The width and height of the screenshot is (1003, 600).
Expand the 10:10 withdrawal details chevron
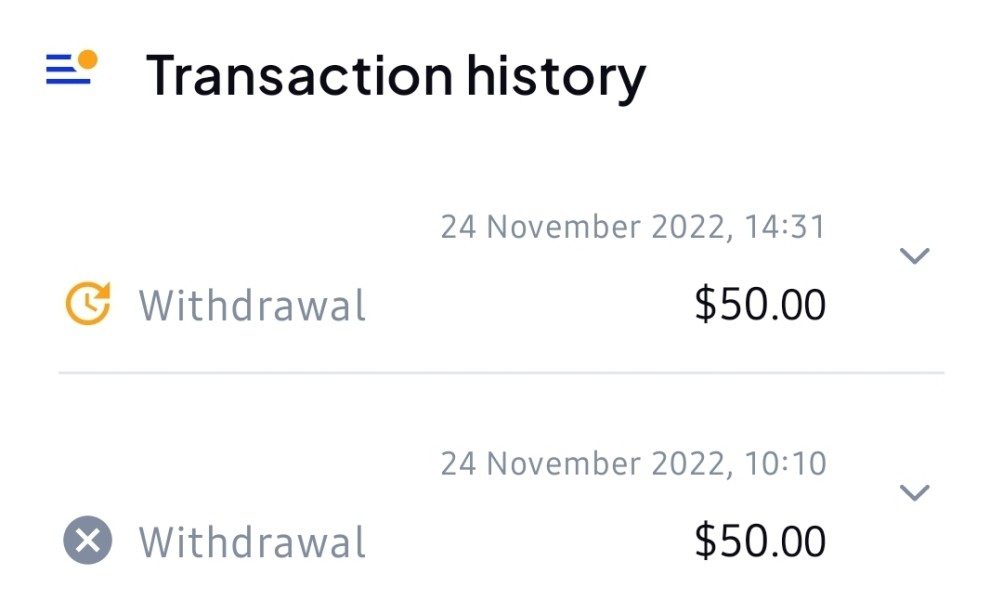(x=914, y=492)
